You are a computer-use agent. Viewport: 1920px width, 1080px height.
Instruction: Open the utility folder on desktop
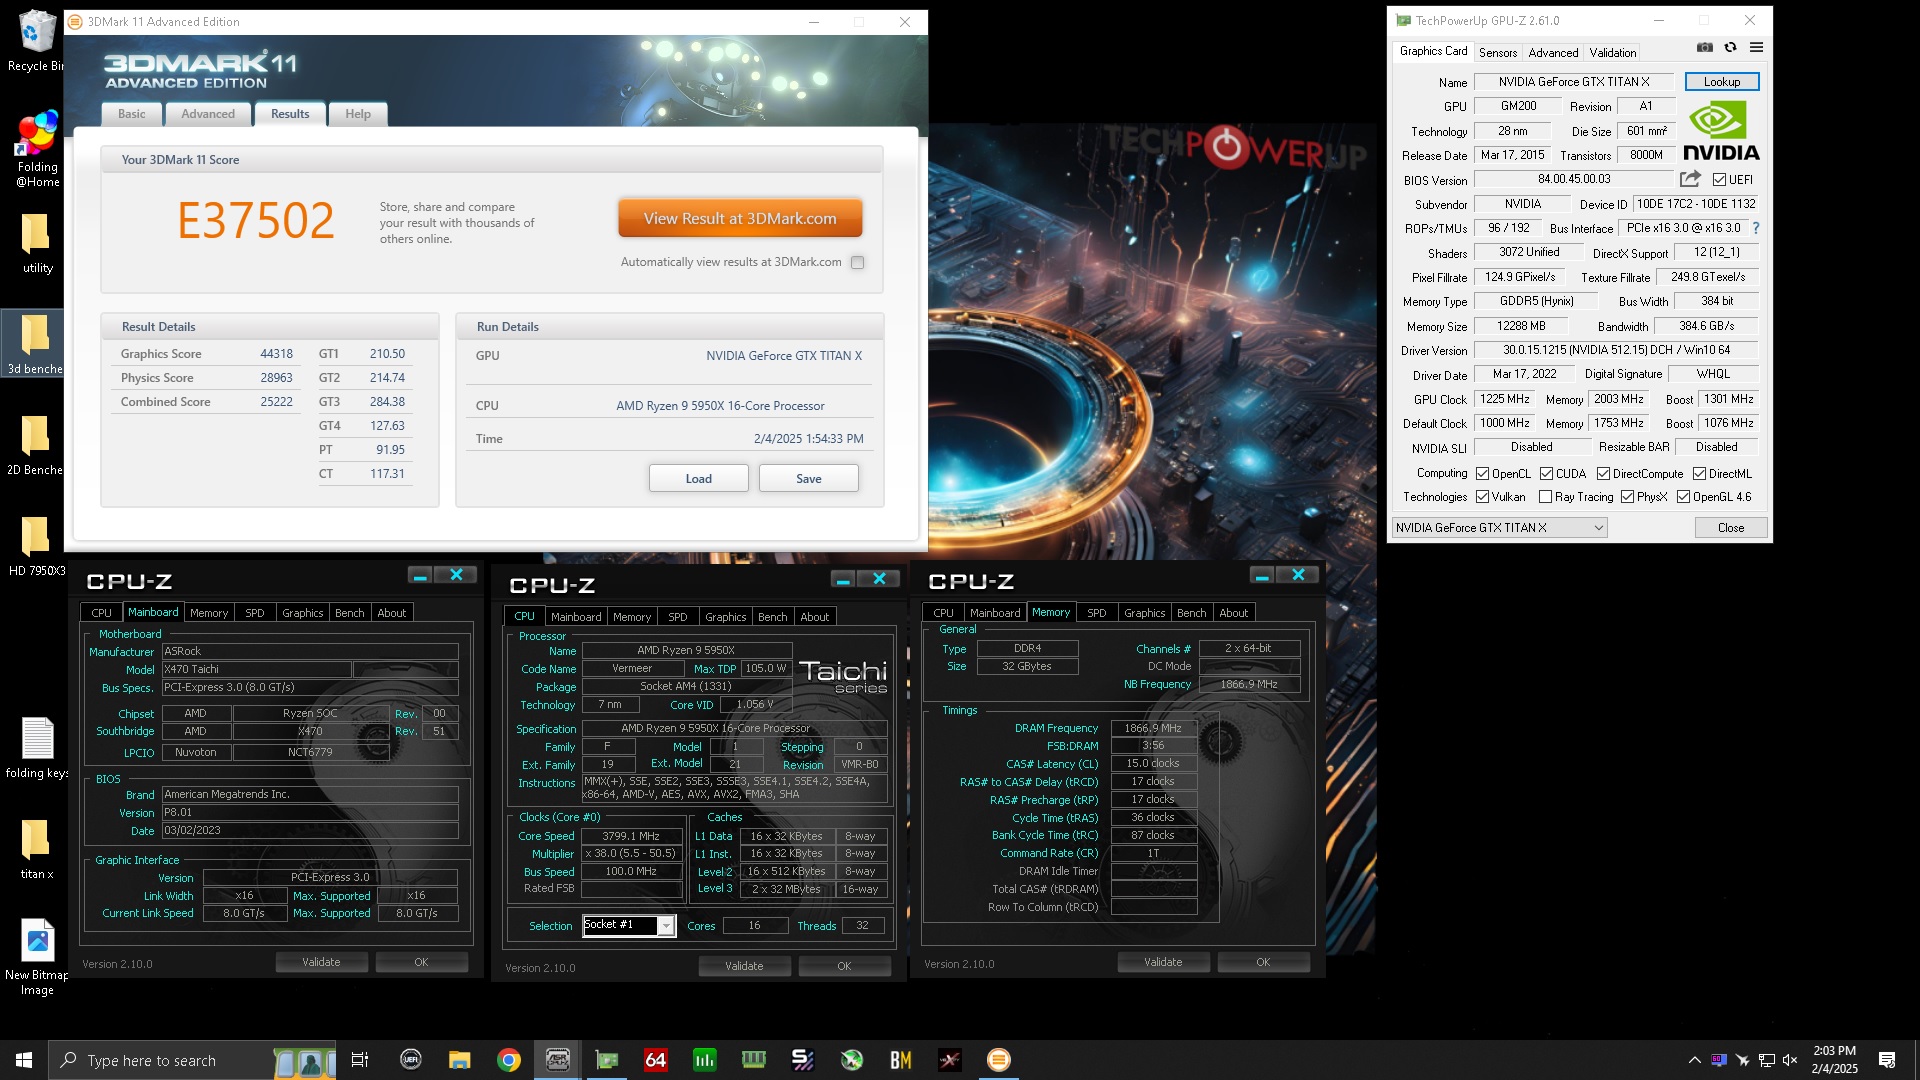click(x=36, y=243)
